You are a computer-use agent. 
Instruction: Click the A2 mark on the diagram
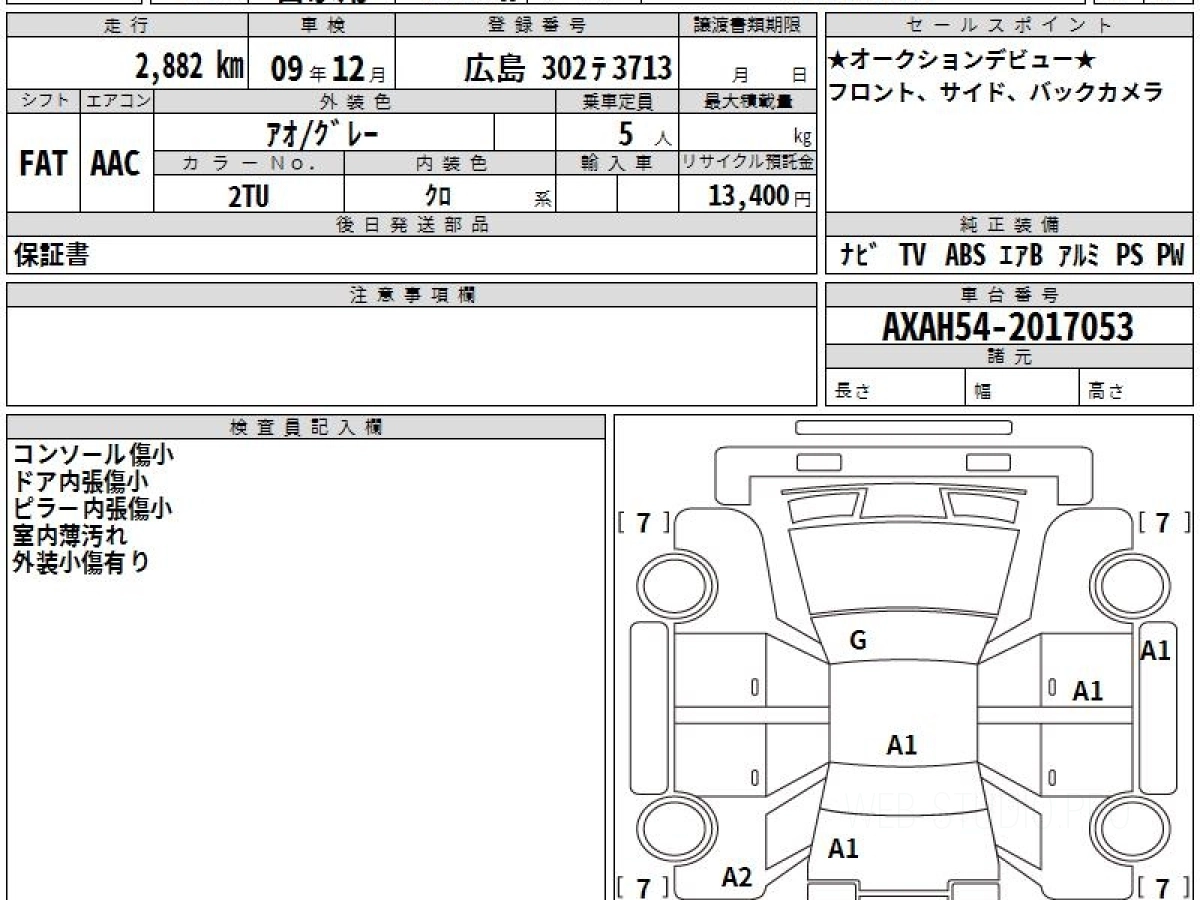click(737, 877)
